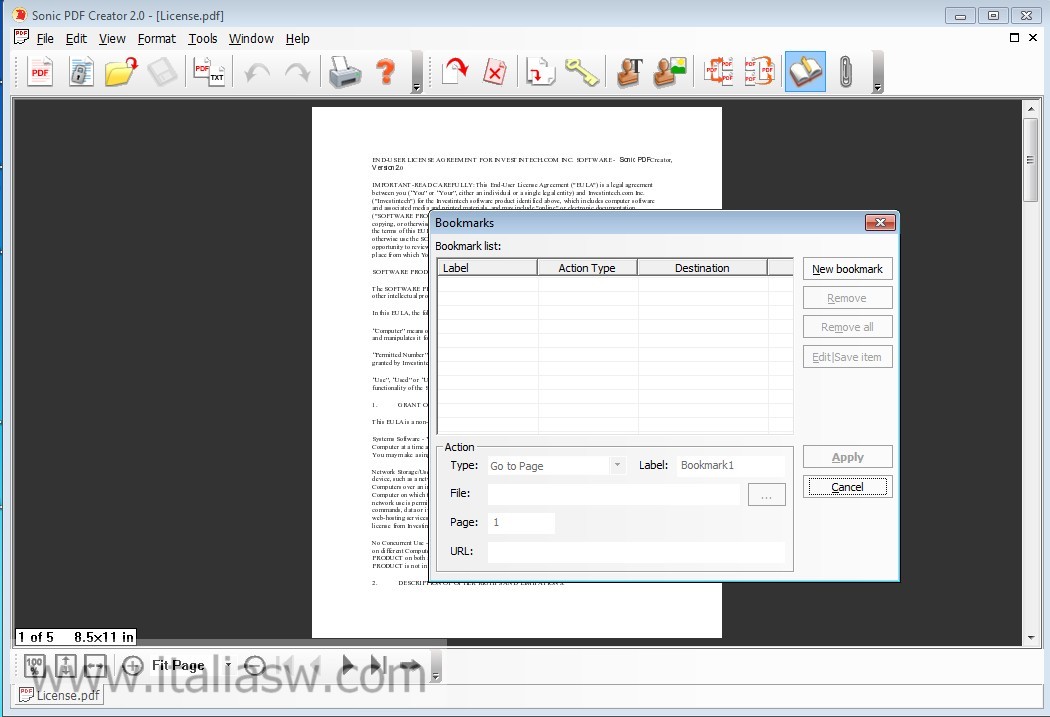Click the rotate page red arrow icon
Screen dimensions: 1050x717
[x=455, y=72]
